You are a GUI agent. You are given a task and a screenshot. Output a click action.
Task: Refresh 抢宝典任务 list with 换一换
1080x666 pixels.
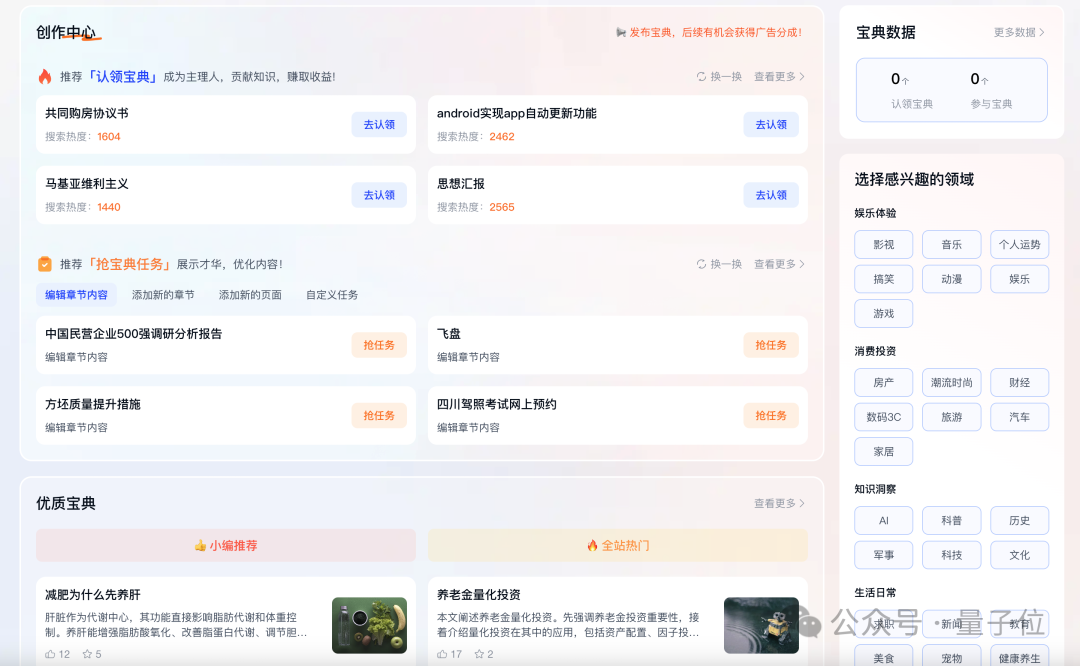pos(719,264)
